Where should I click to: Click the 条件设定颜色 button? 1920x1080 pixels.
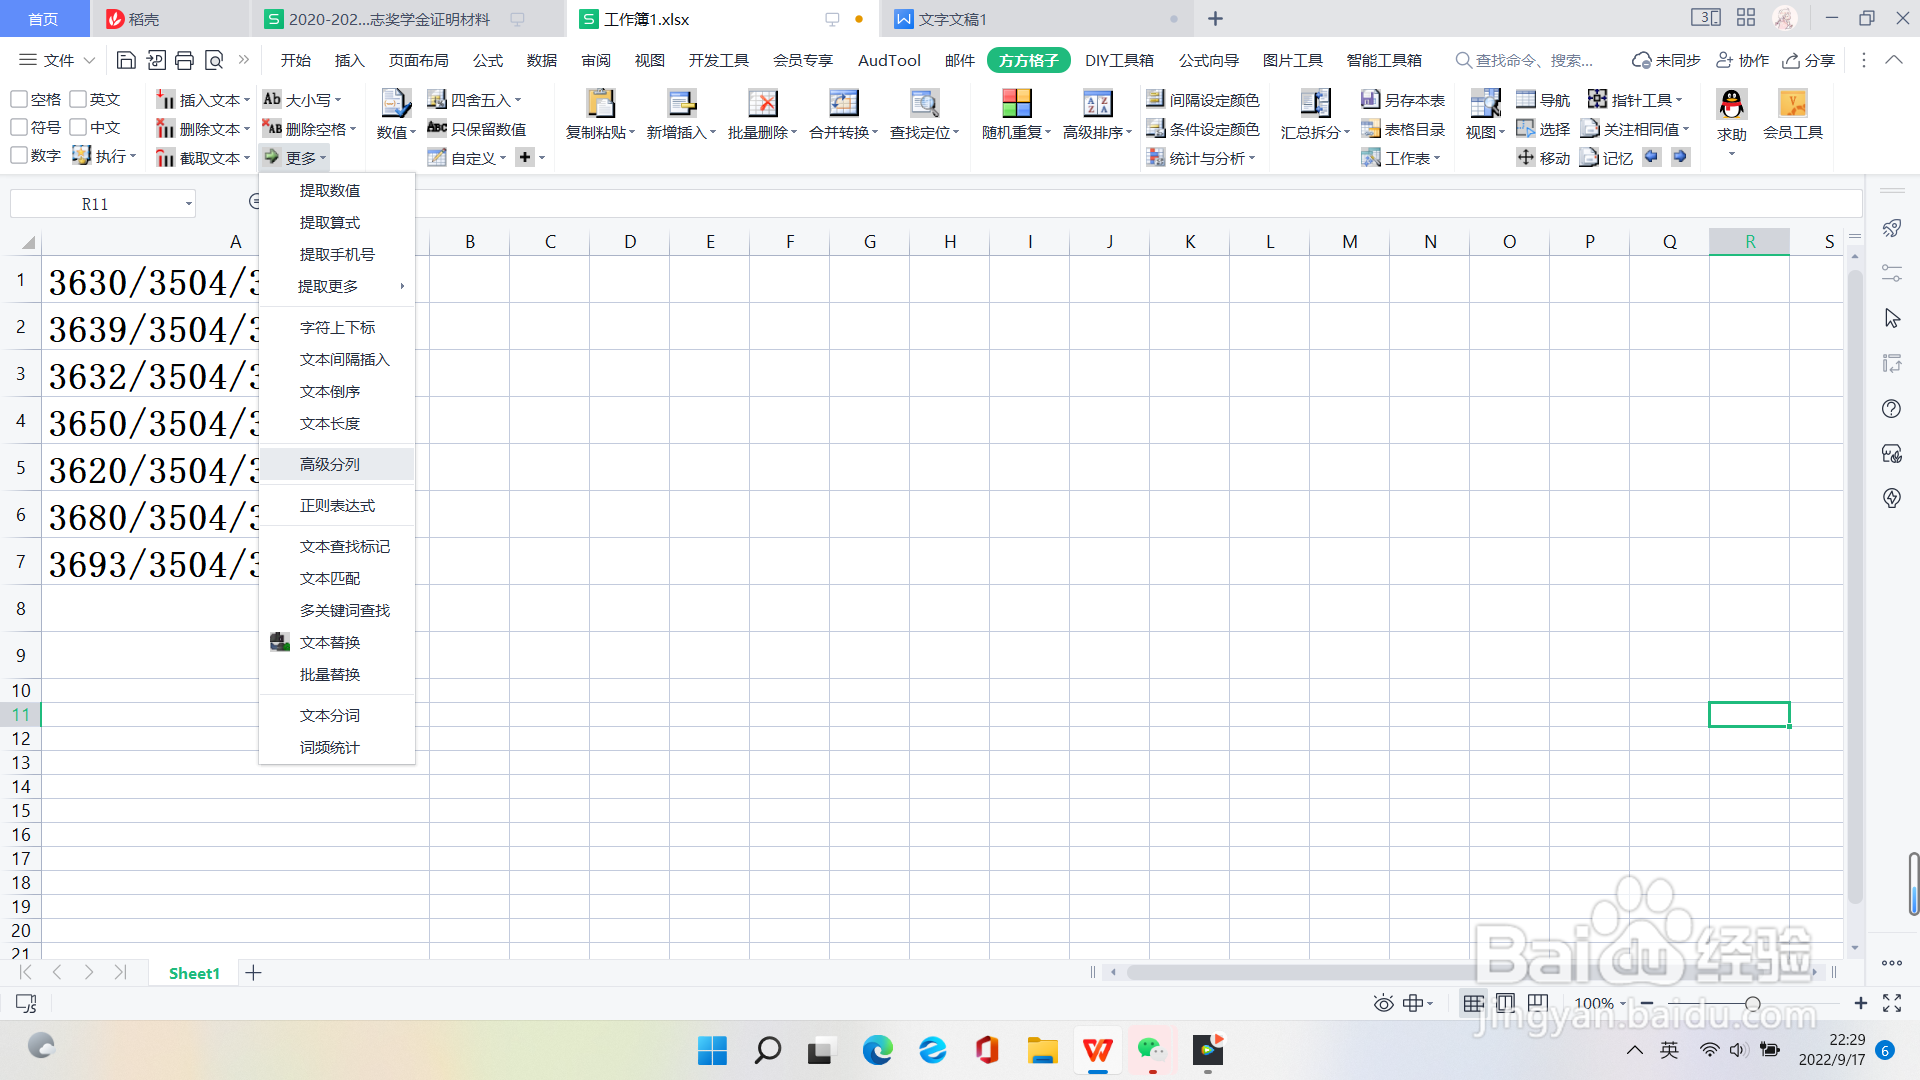1203,129
